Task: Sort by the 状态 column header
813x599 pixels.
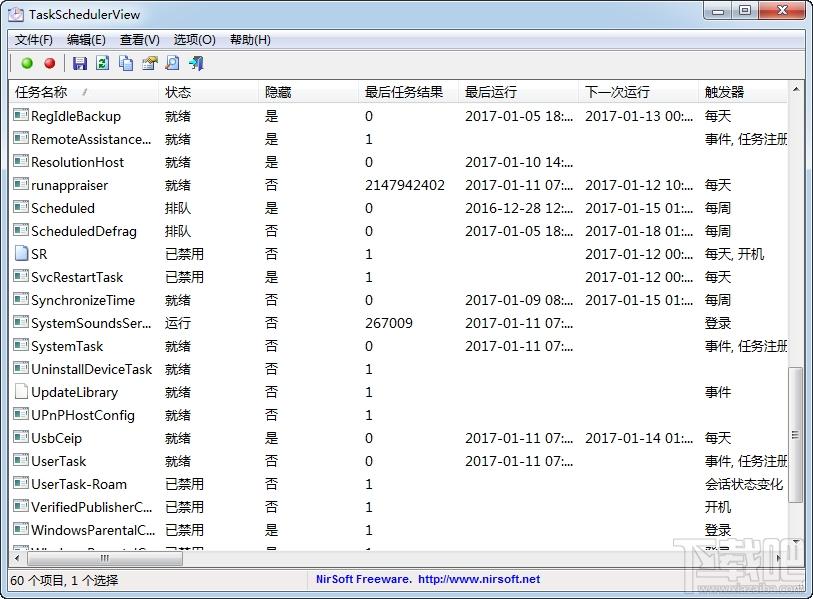Action: [208, 92]
